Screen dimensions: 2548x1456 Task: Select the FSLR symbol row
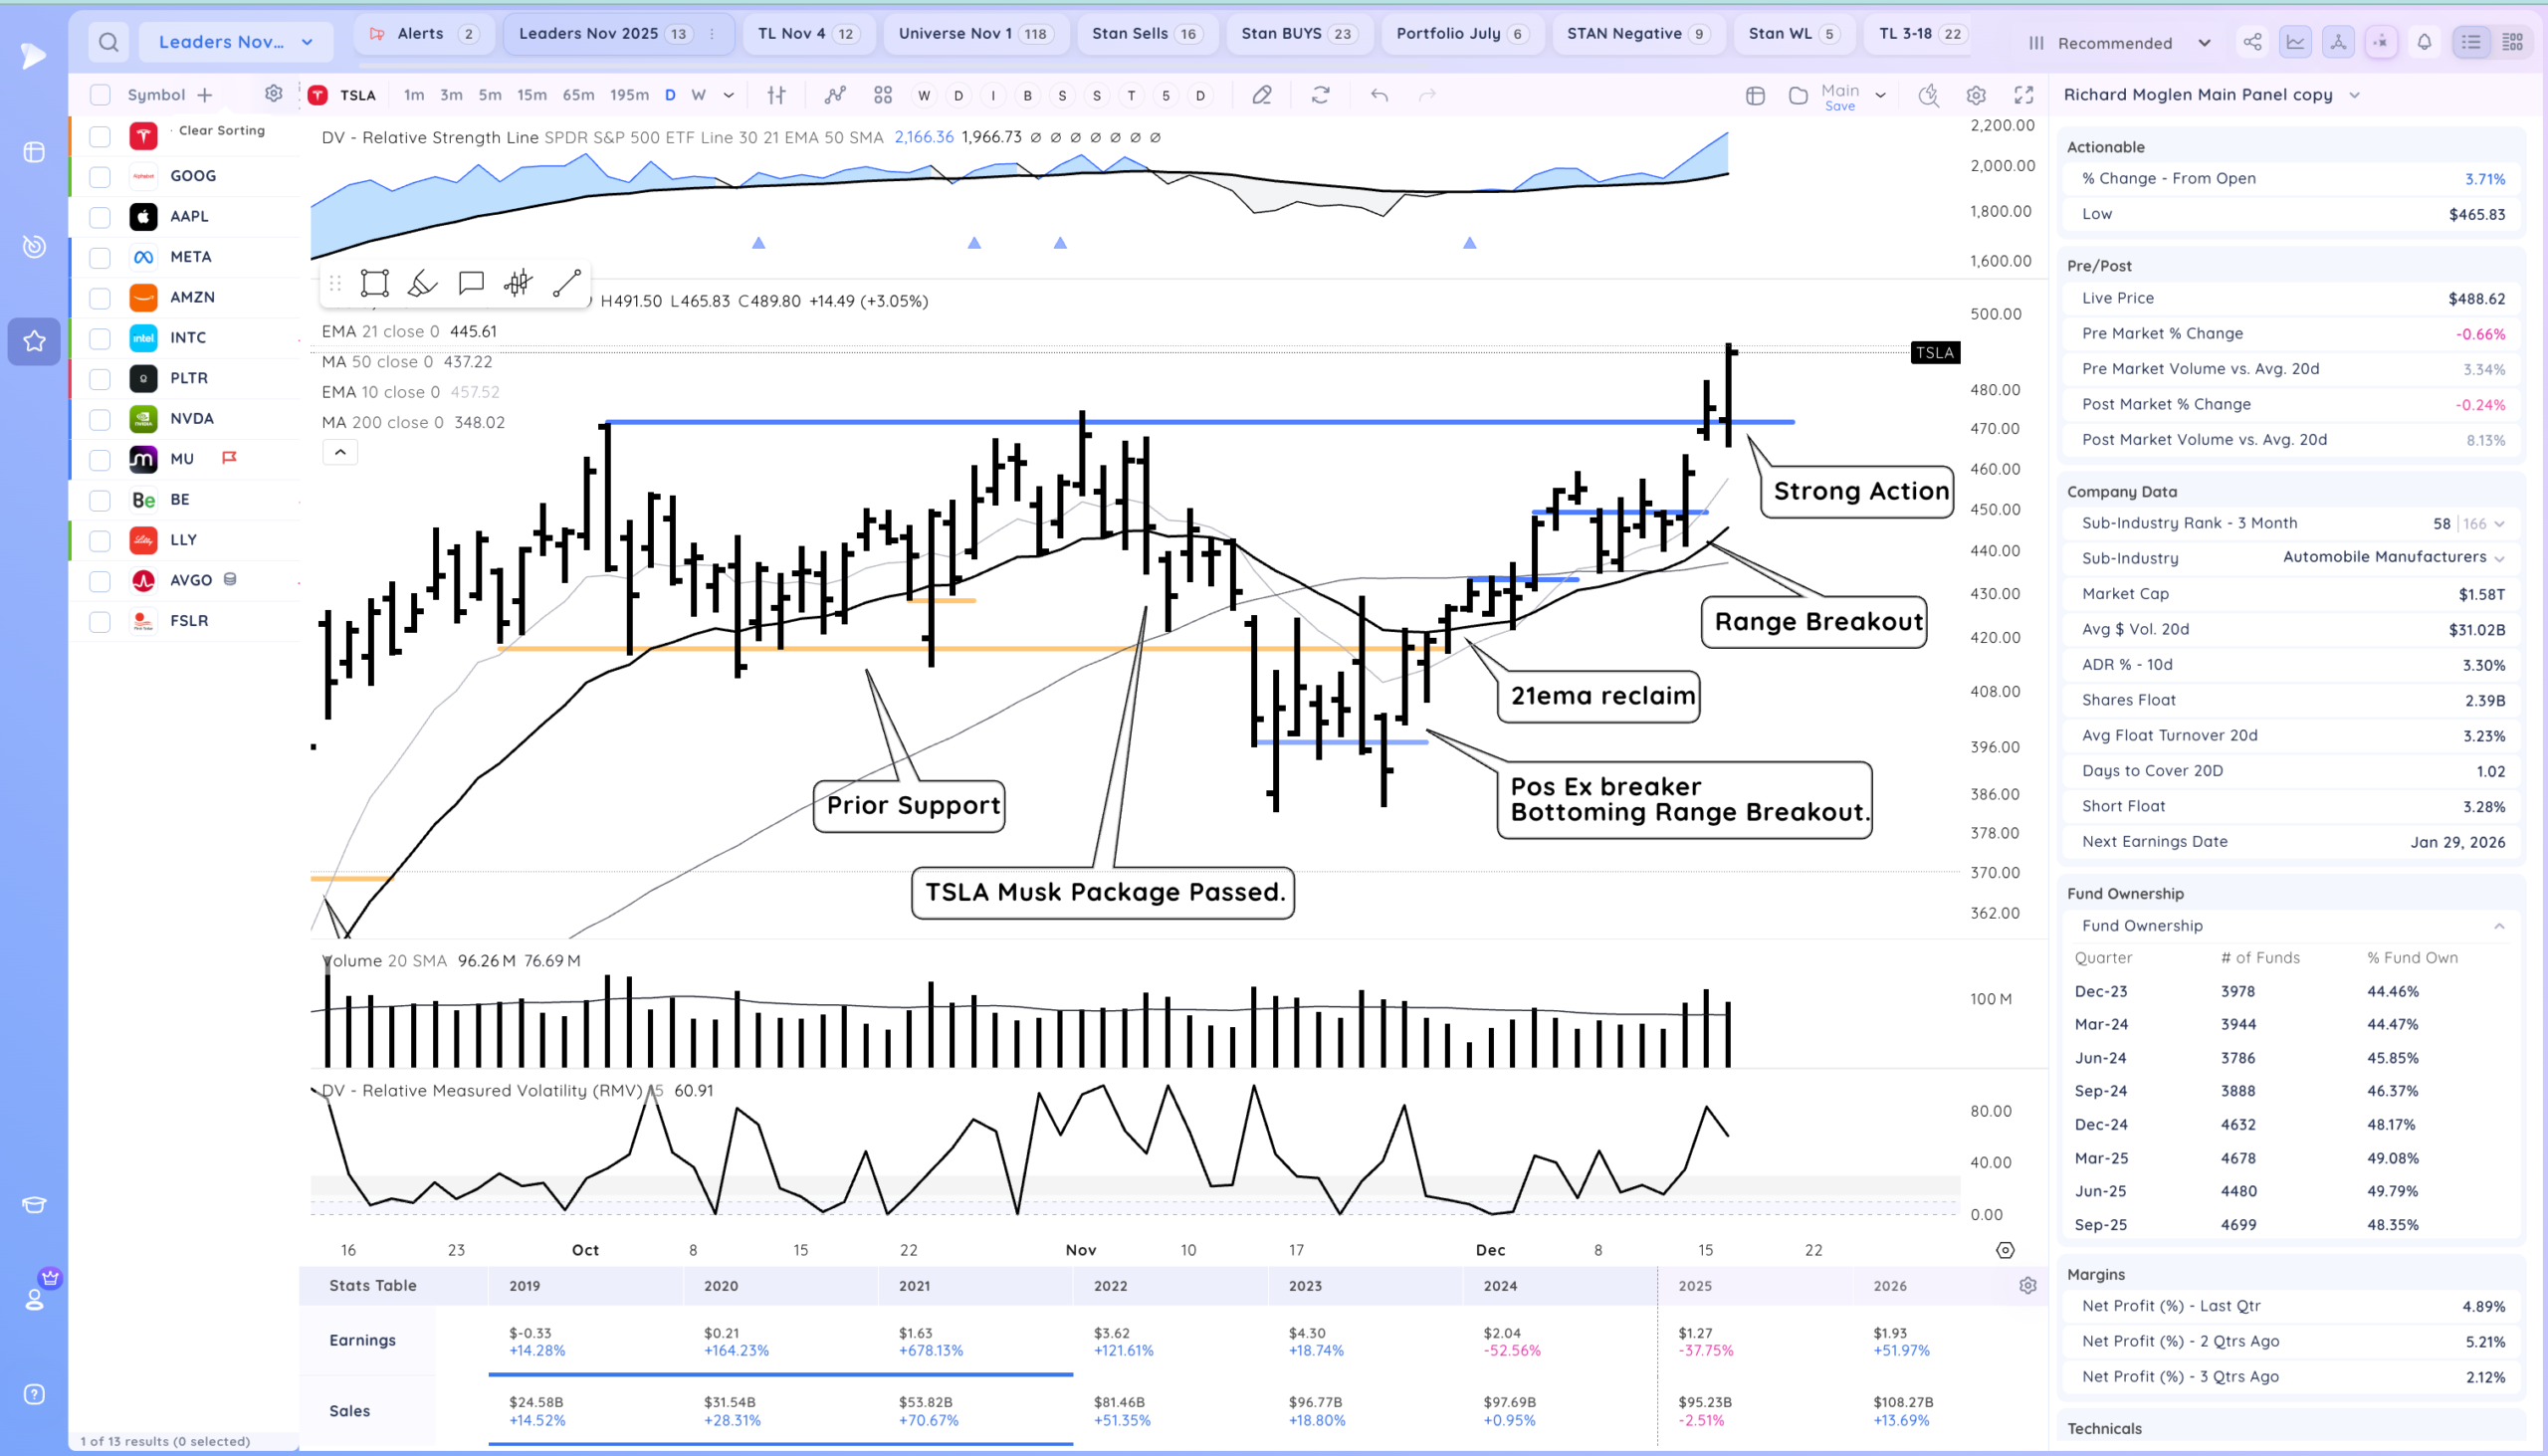(x=189, y=621)
